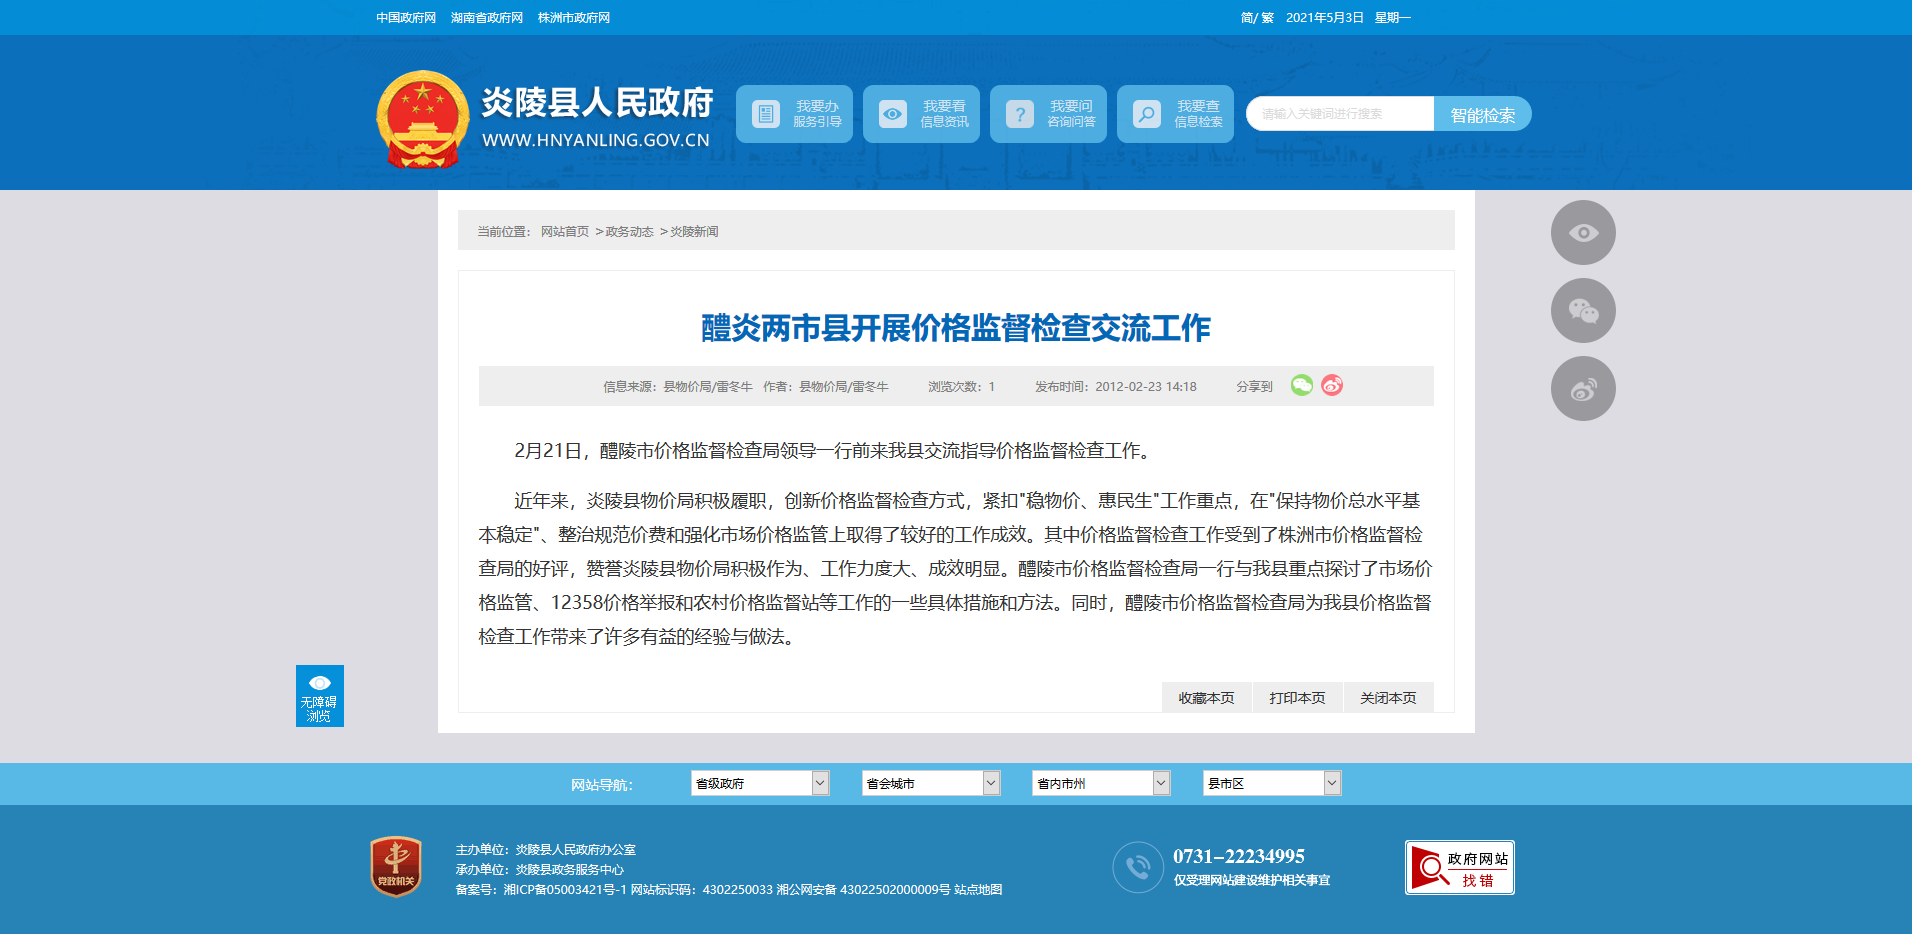
Task: Expand the 省级政府 dropdown
Action: [759, 783]
